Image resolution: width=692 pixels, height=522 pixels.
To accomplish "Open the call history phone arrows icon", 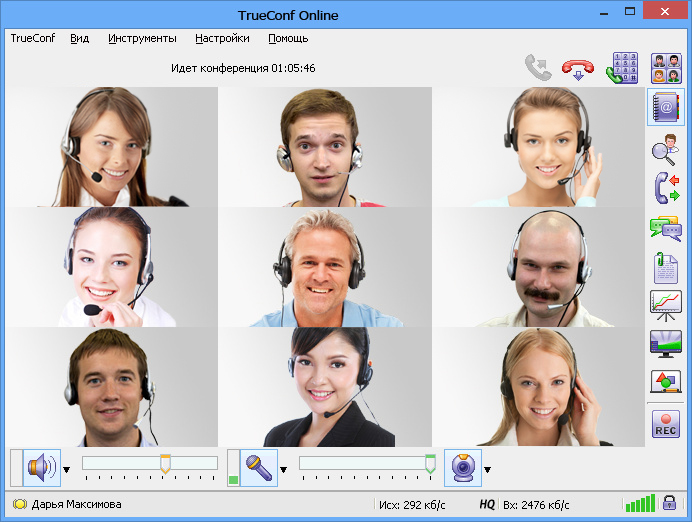I will coord(666,188).
